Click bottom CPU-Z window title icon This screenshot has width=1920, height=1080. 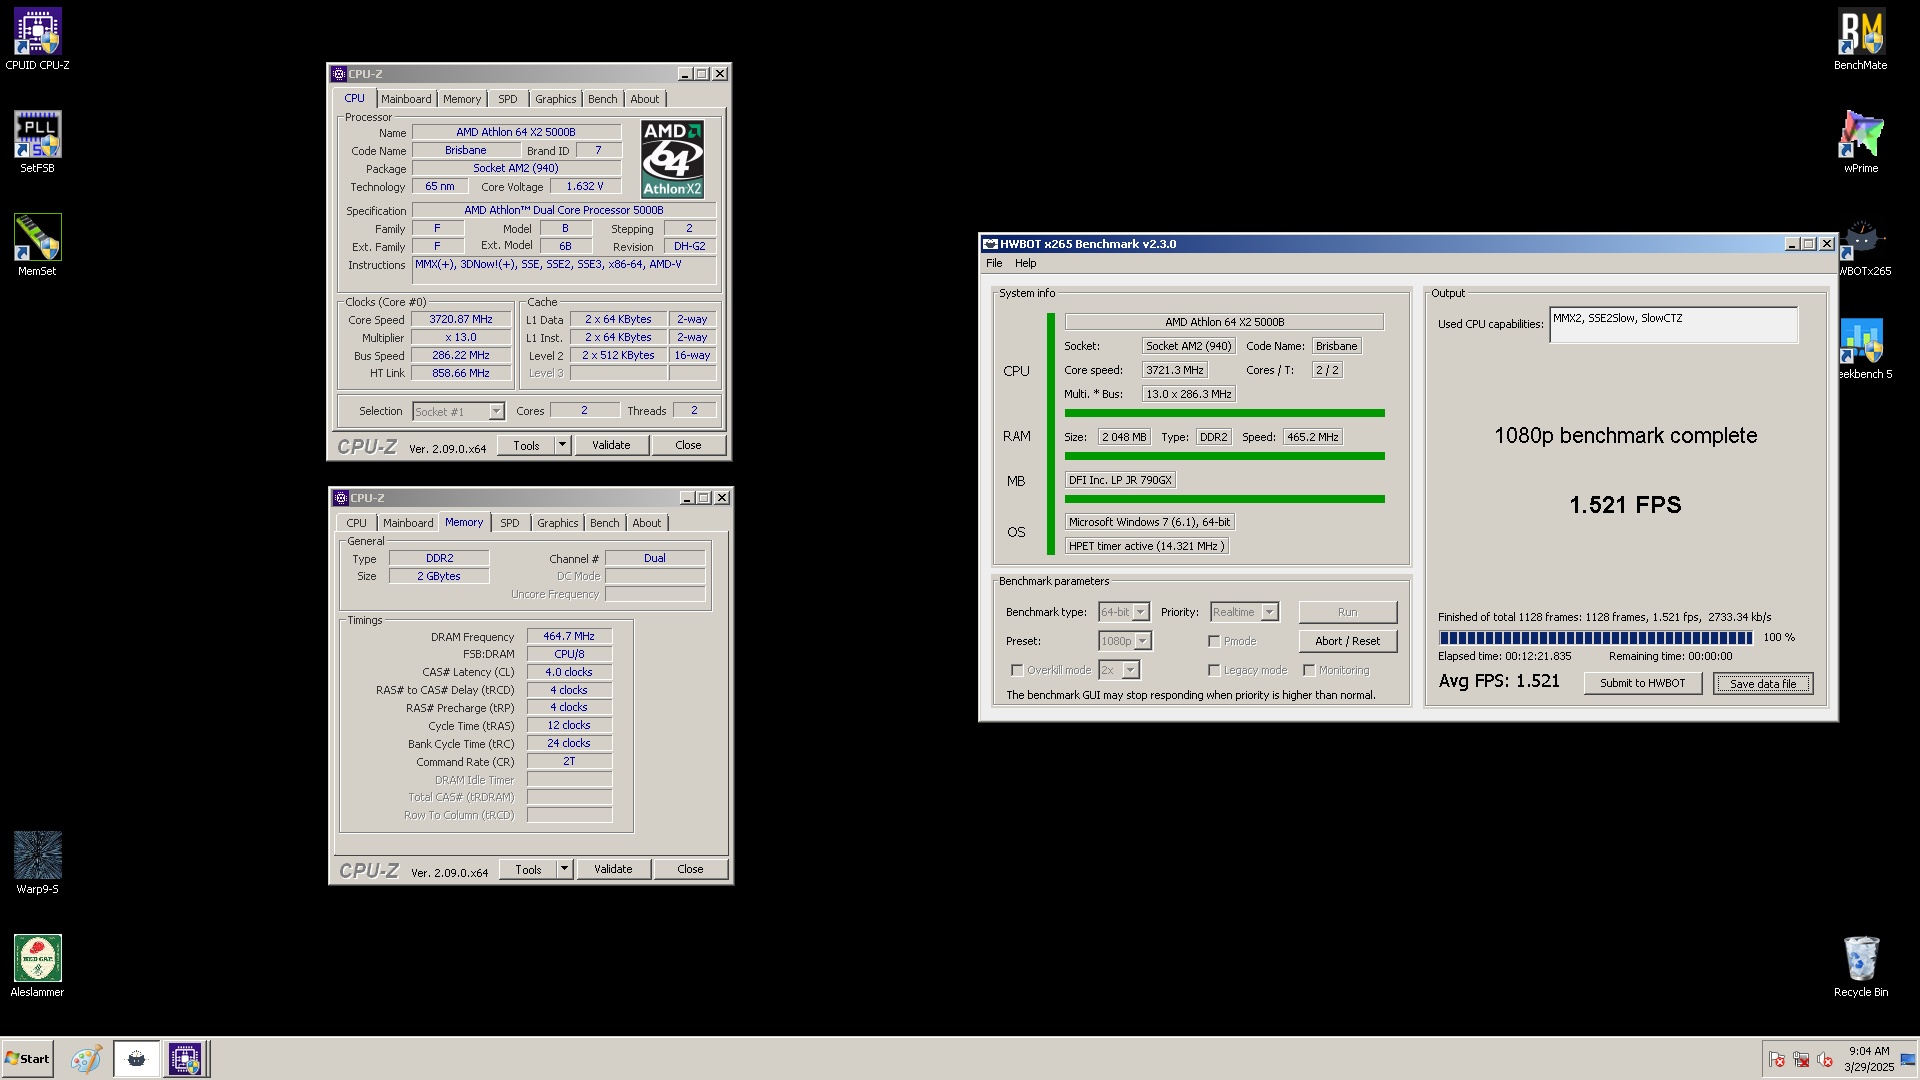pos(341,498)
